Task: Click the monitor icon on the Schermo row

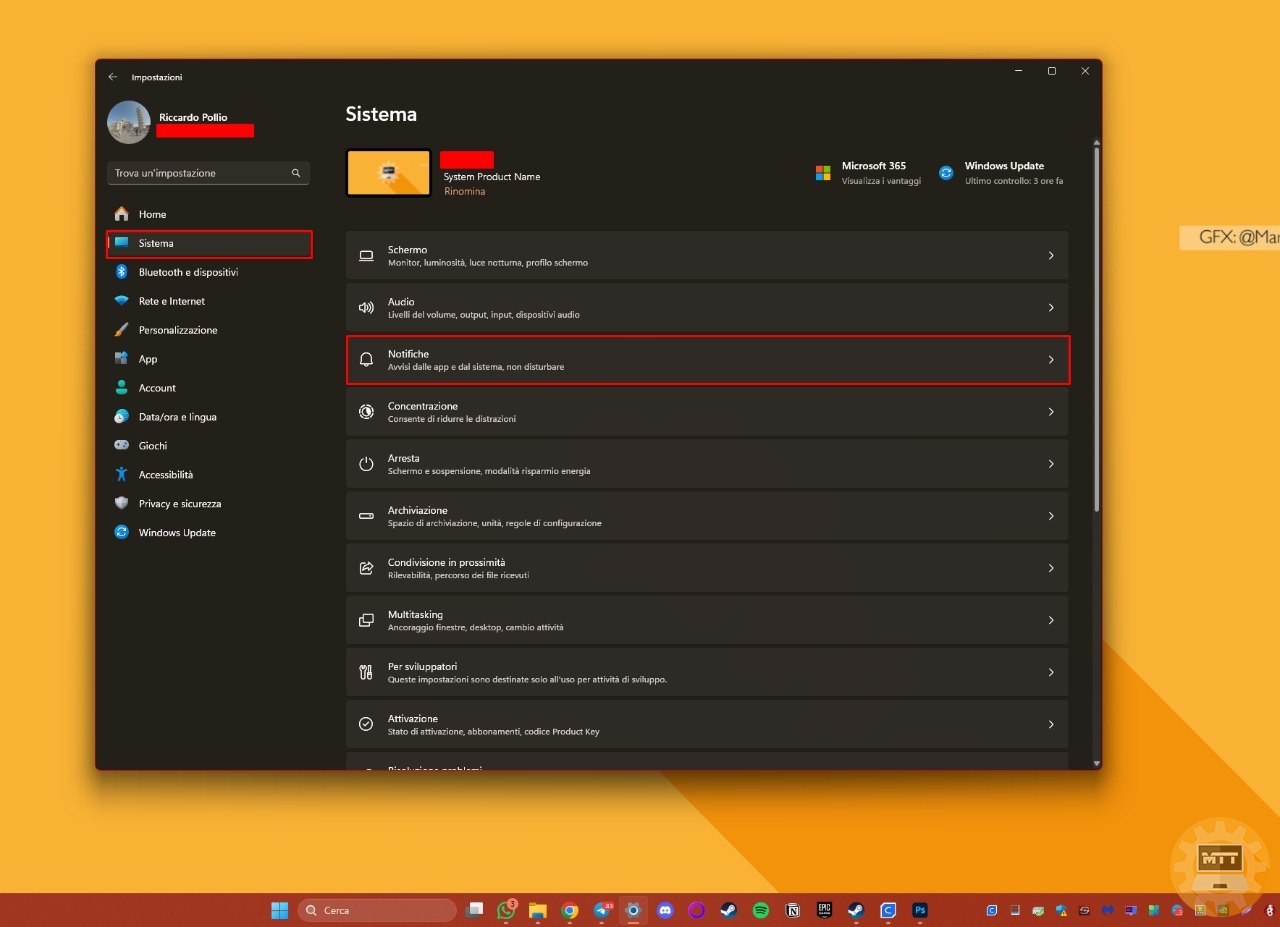Action: click(365, 255)
